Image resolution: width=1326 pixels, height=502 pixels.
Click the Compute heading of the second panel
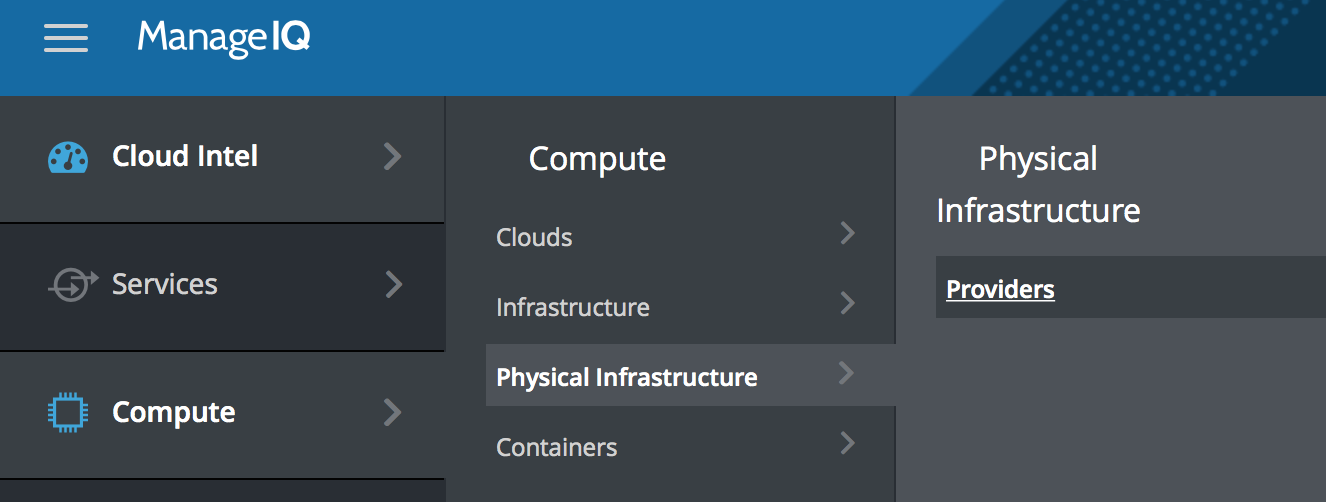click(x=597, y=159)
